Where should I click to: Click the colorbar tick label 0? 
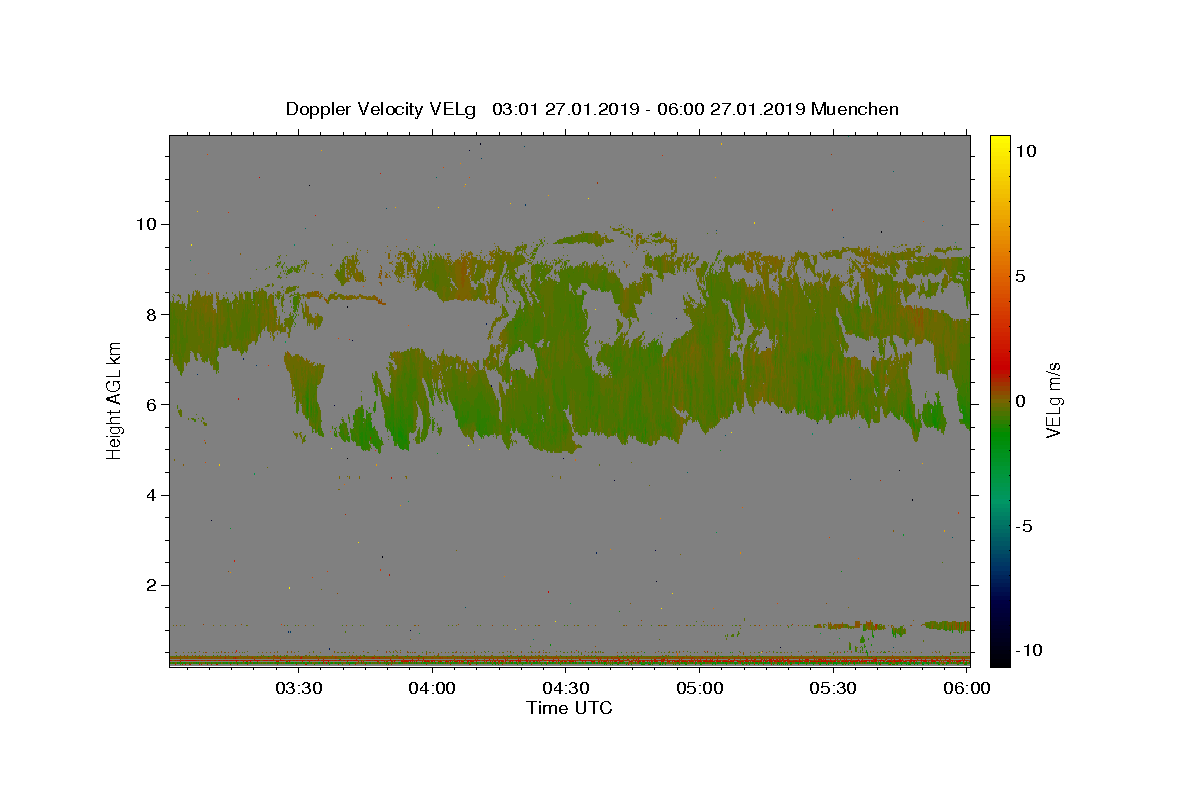point(1021,401)
